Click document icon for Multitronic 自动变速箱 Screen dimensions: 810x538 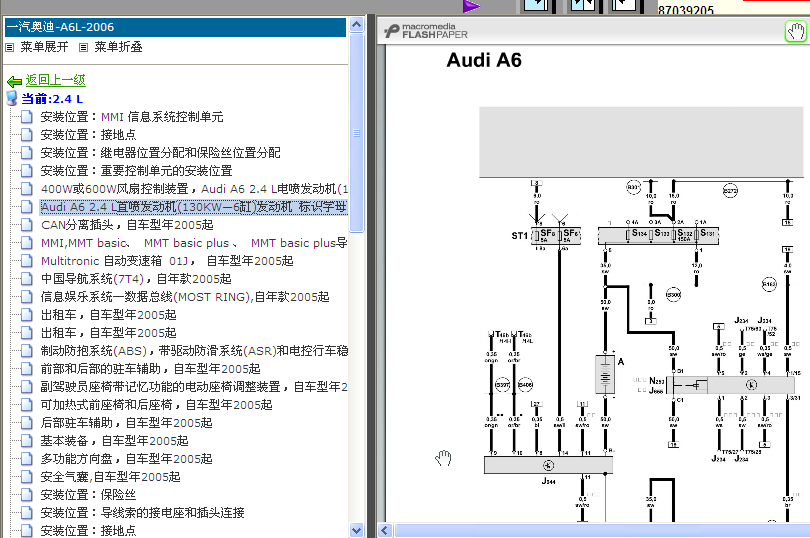27,261
